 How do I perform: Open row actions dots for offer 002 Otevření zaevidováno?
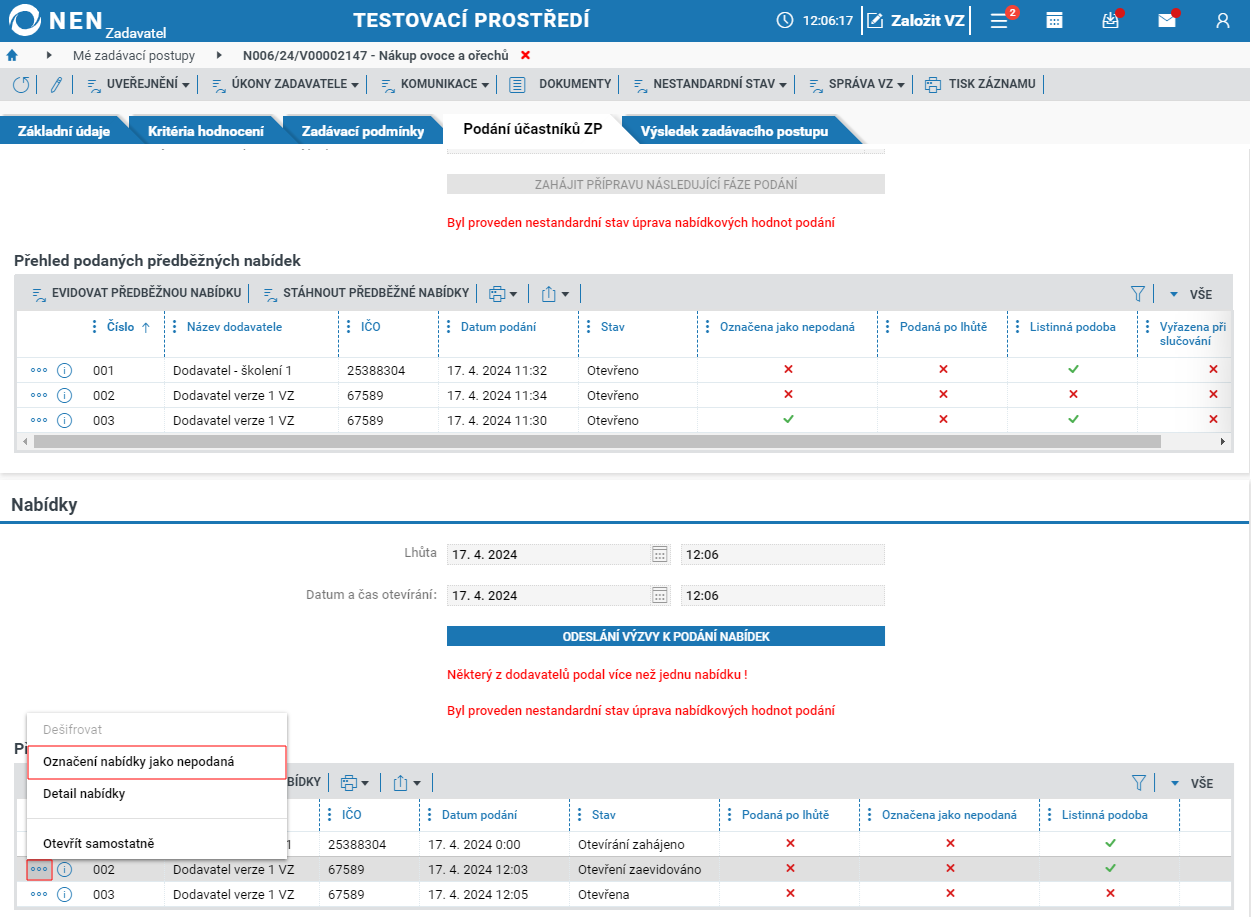[x=39, y=869]
